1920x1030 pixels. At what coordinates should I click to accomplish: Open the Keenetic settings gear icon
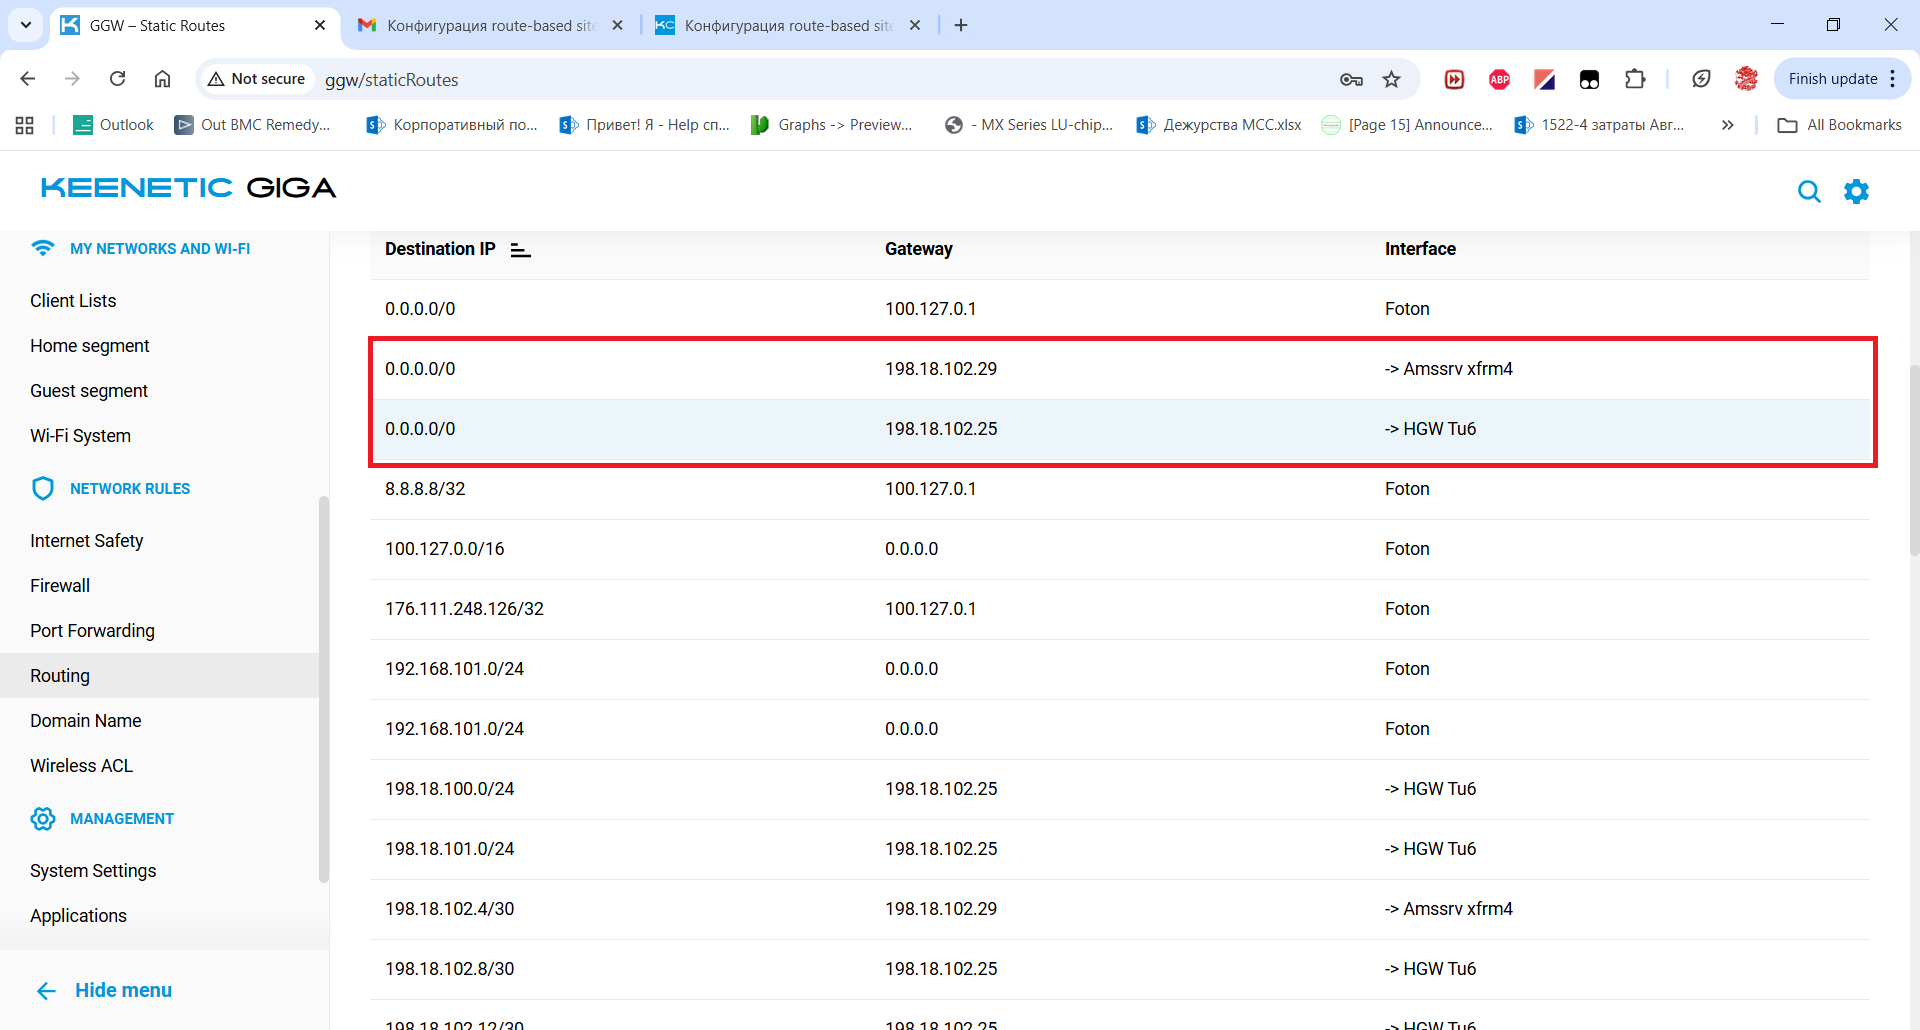pyautogui.click(x=1856, y=191)
